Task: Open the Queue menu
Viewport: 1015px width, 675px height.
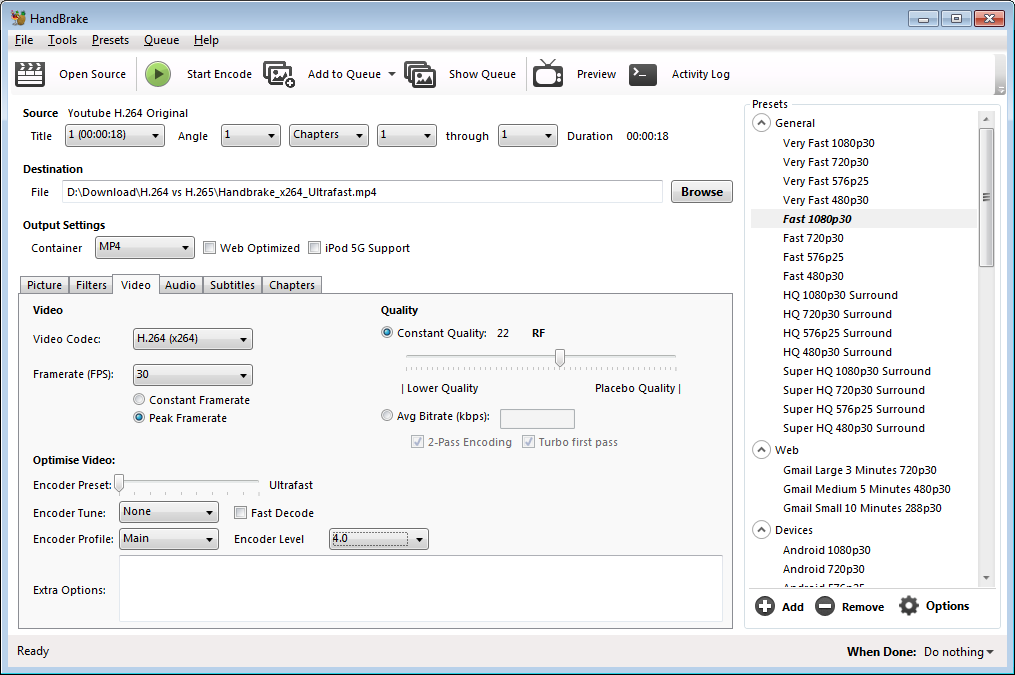Action: tap(161, 40)
